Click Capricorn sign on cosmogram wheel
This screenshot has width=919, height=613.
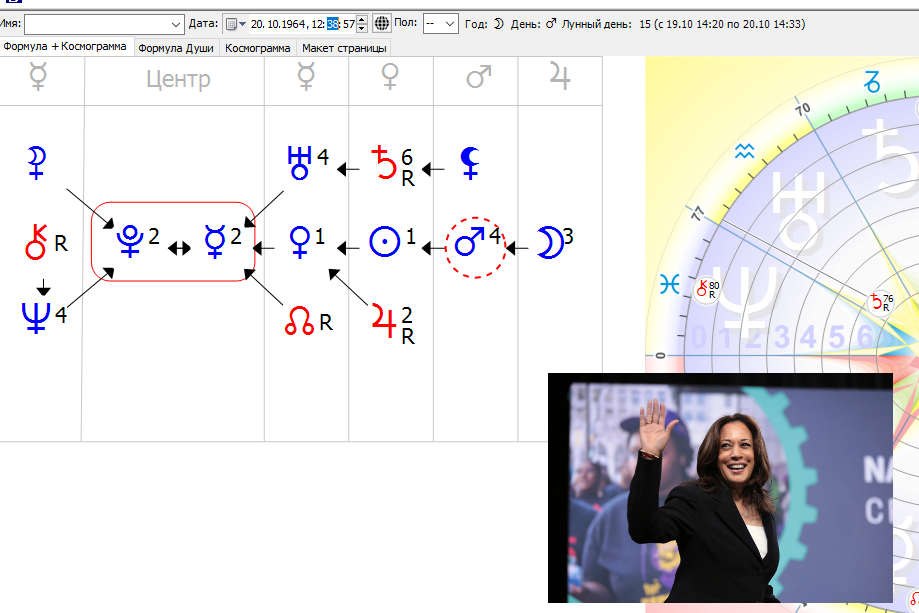click(872, 82)
